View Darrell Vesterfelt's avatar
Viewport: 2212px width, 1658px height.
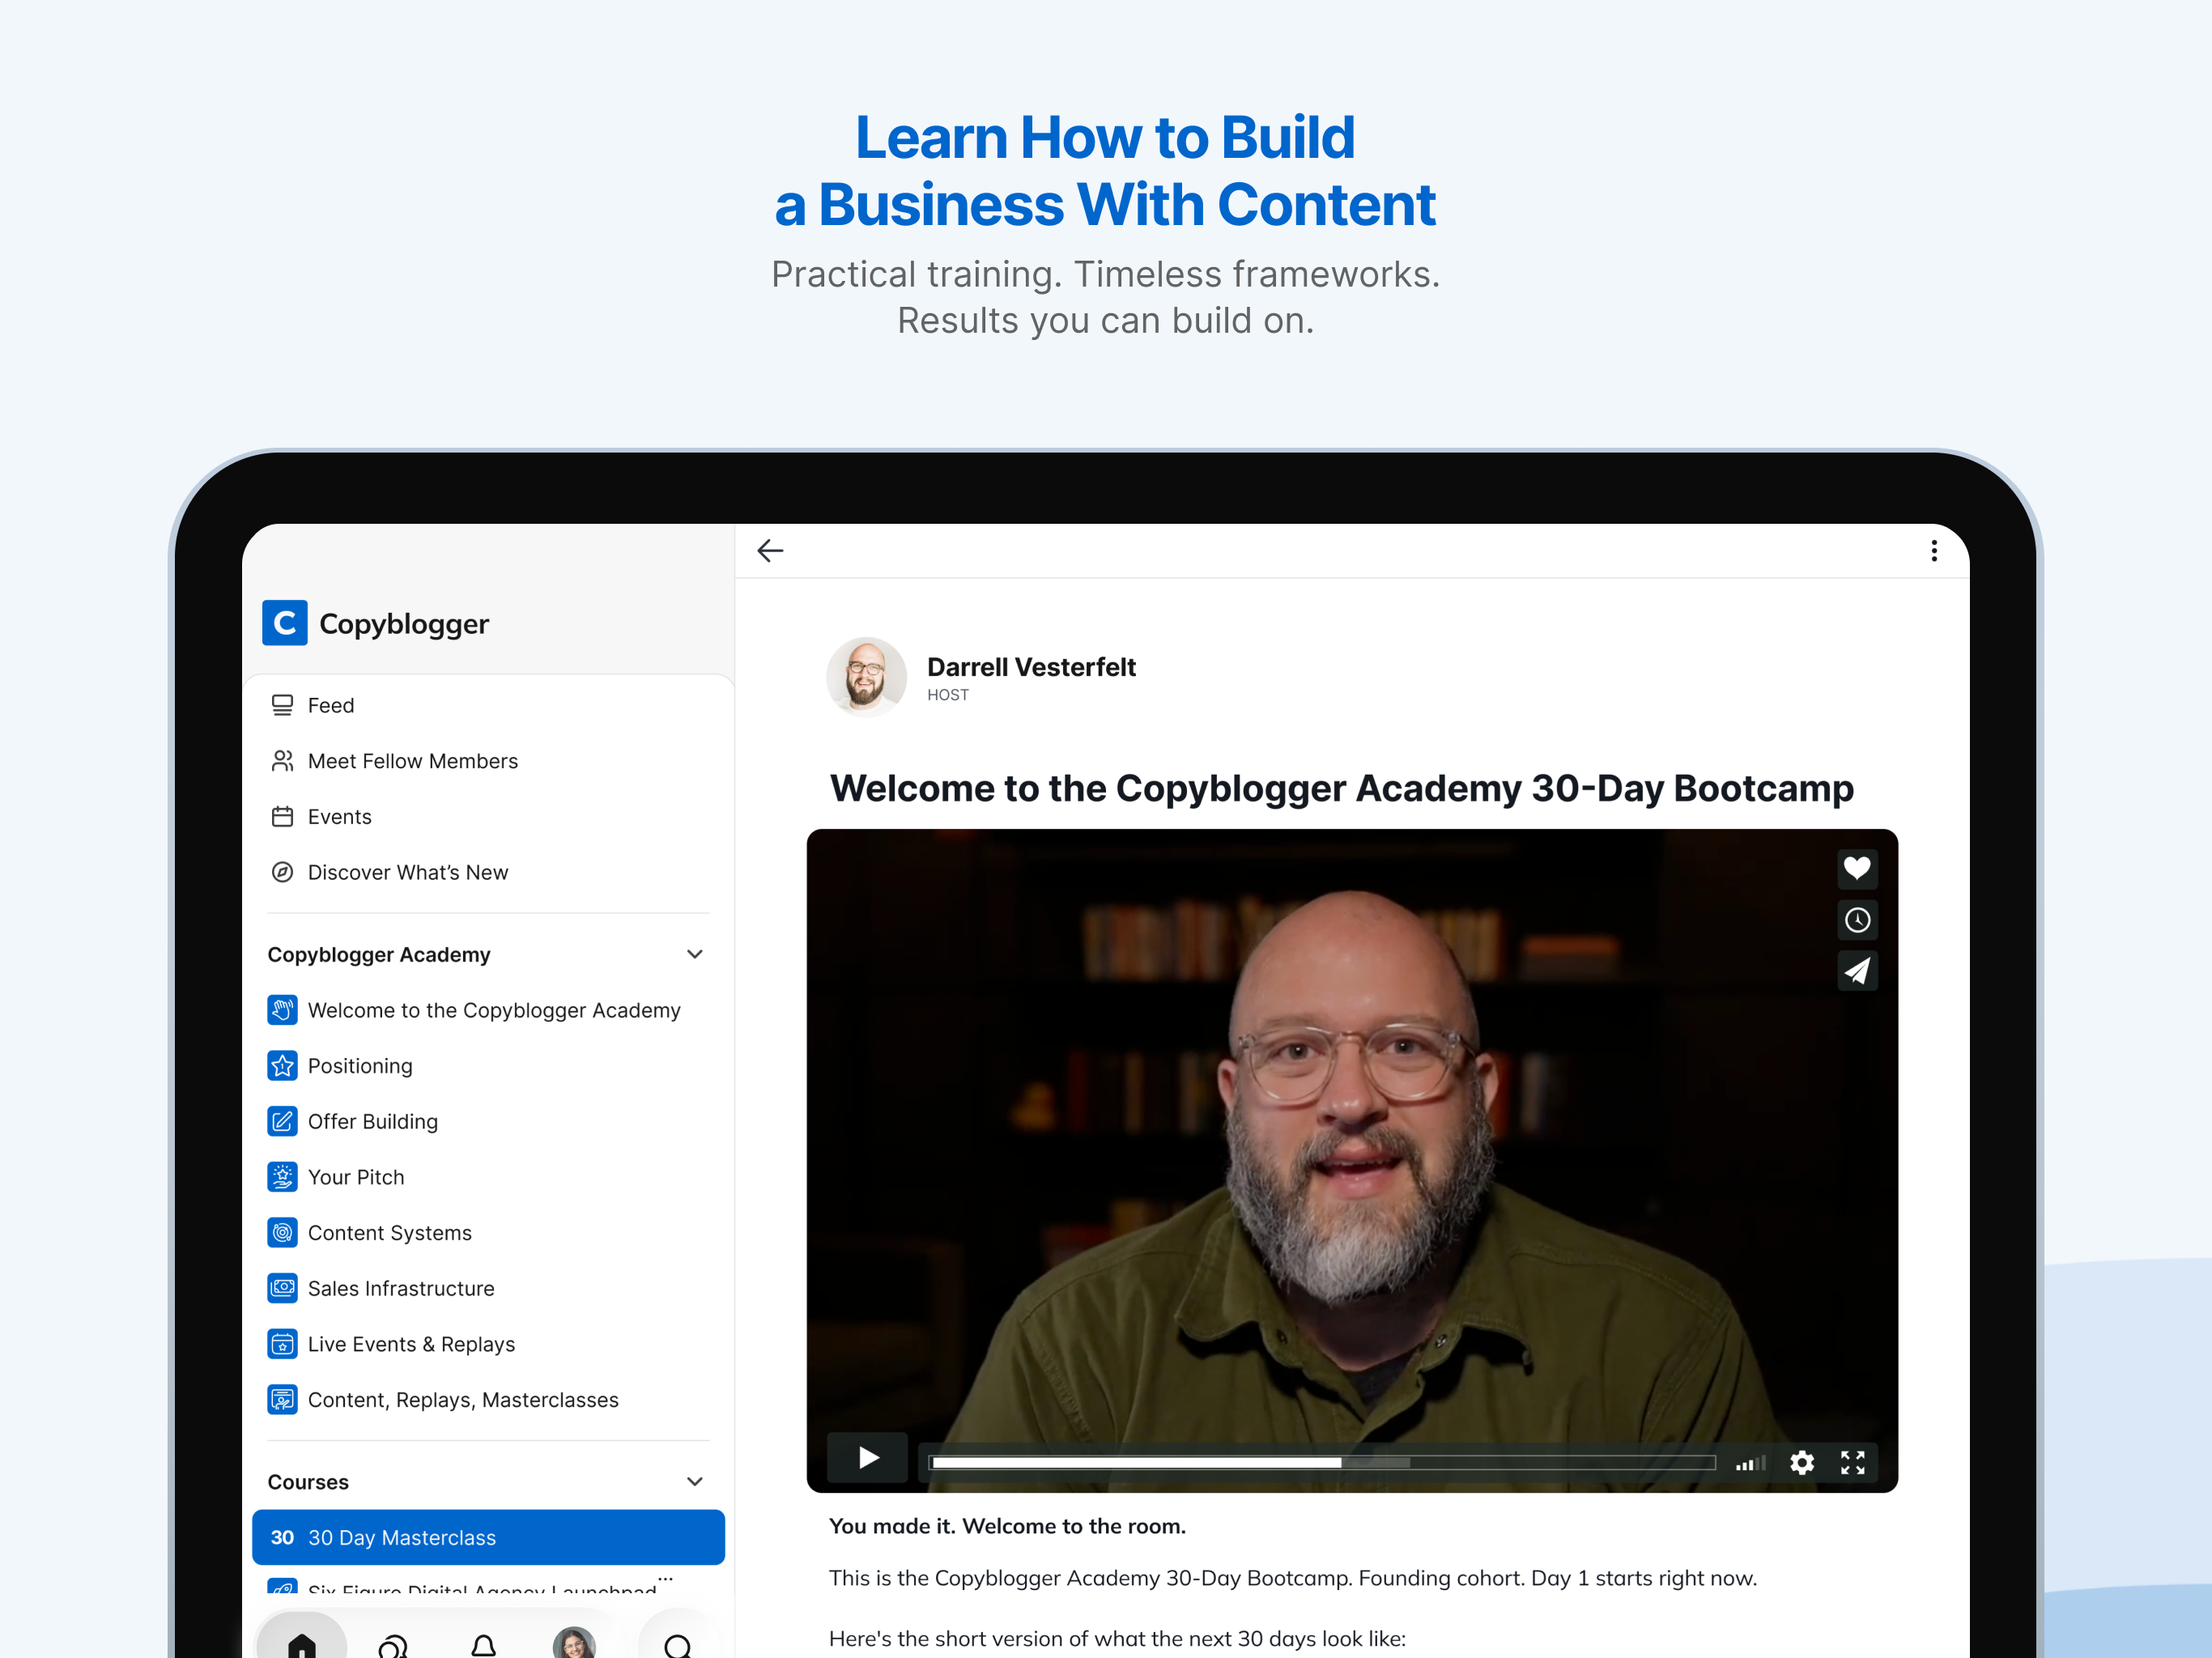[866, 677]
